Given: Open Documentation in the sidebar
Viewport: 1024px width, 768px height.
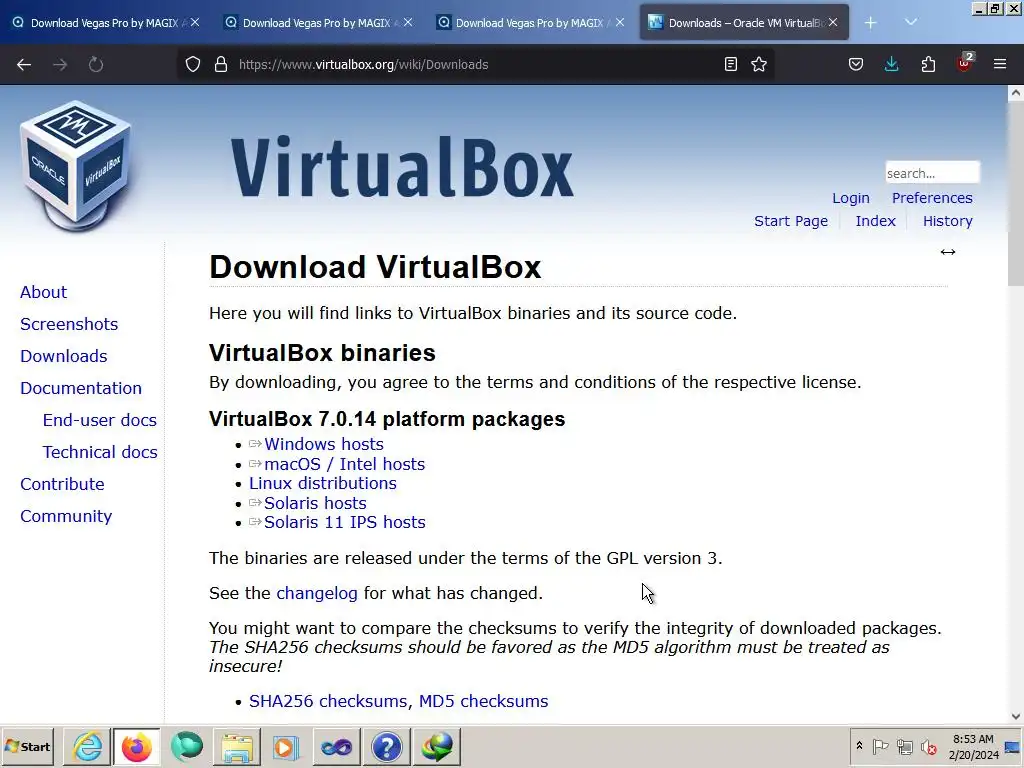Looking at the screenshot, I should pos(80,388).
